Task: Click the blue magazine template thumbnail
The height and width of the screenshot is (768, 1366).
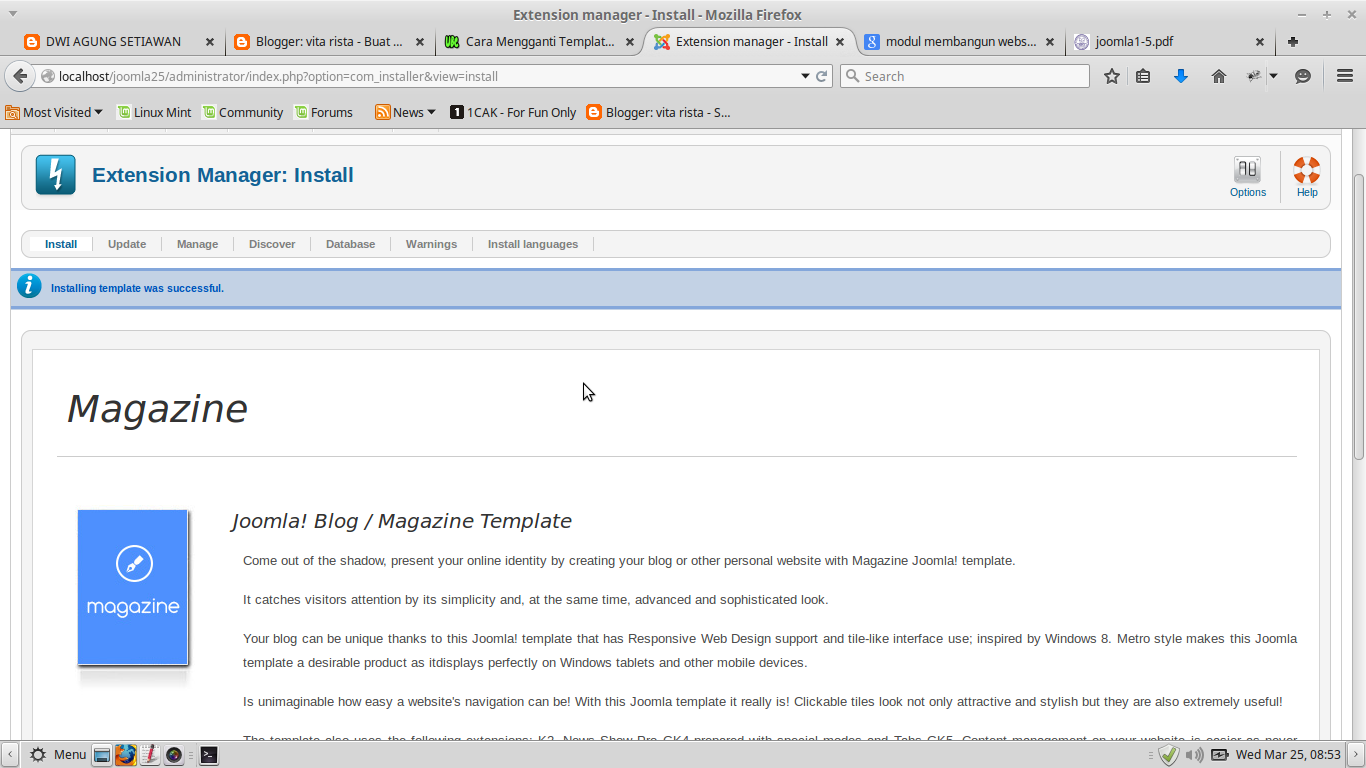Action: click(x=133, y=588)
